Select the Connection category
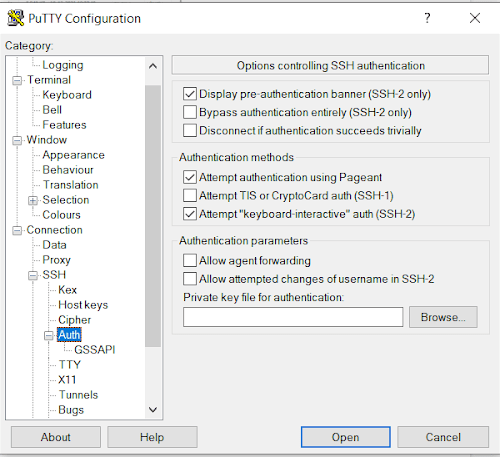500x457 pixels. pyautogui.click(x=54, y=230)
